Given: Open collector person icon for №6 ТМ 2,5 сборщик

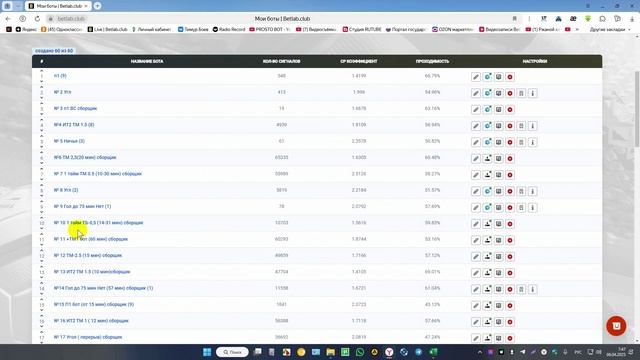Looking at the screenshot, I should click(487, 158).
